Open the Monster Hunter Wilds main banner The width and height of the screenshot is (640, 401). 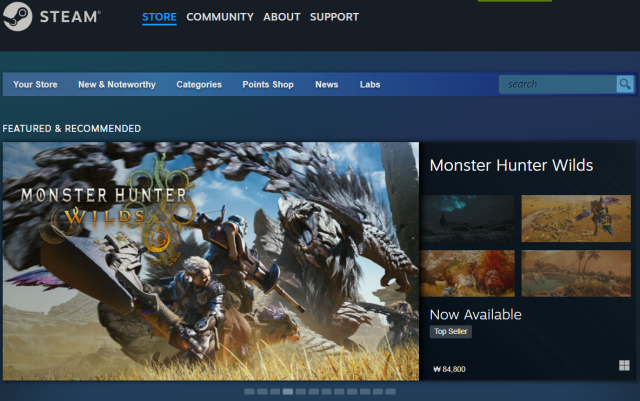pyautogui.click(x=211, y=261)
